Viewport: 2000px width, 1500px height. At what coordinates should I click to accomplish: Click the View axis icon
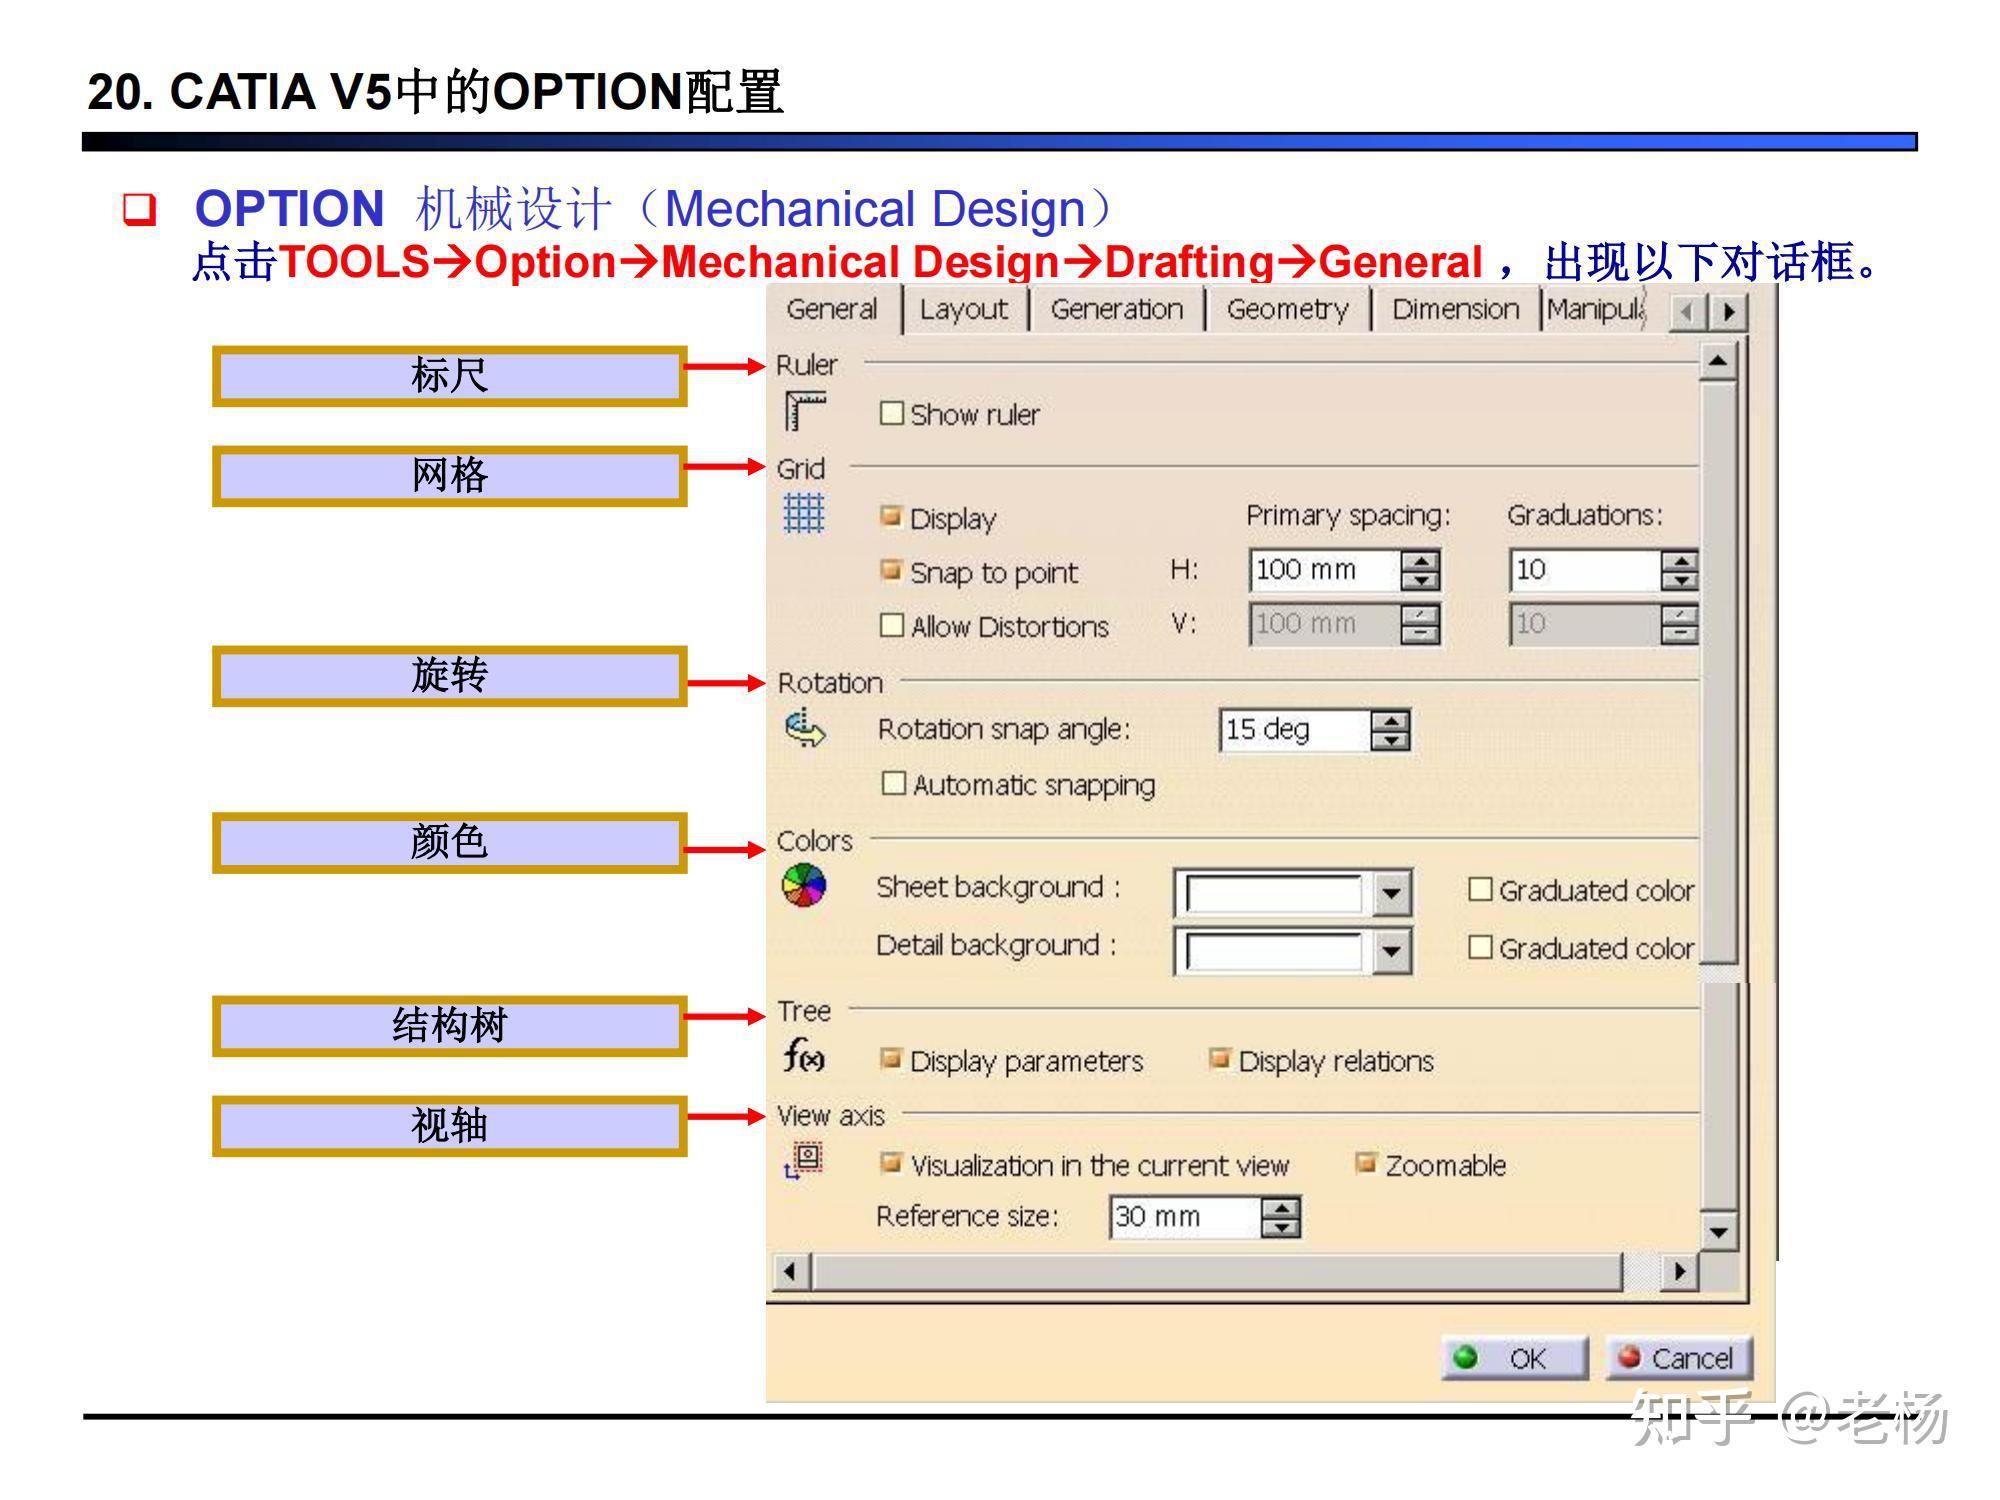[x=804, y=1161]
